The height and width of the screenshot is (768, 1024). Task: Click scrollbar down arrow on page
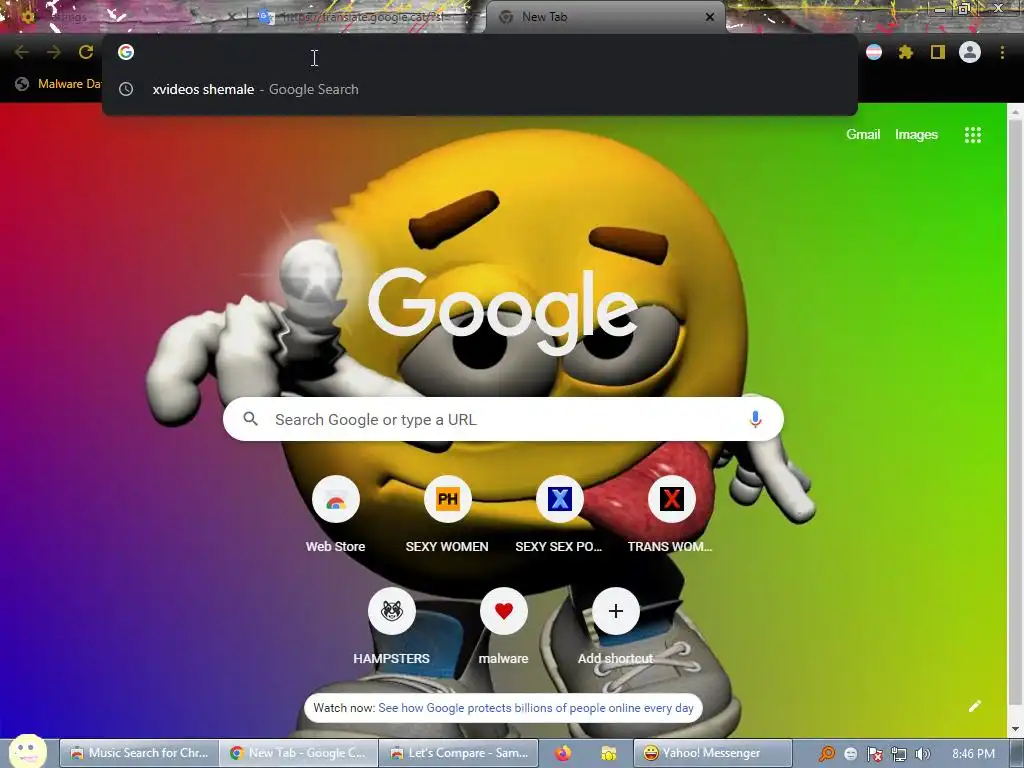[1014, 729]
